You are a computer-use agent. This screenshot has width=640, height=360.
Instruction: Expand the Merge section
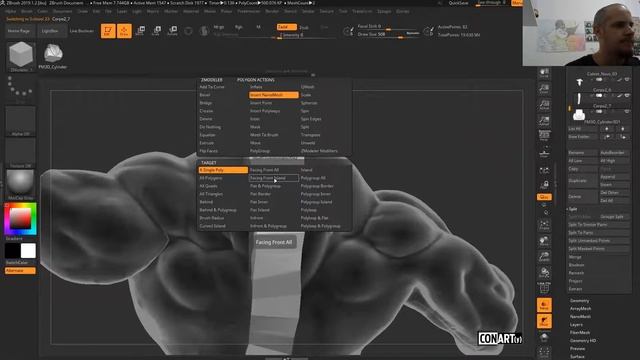(575, 257)
